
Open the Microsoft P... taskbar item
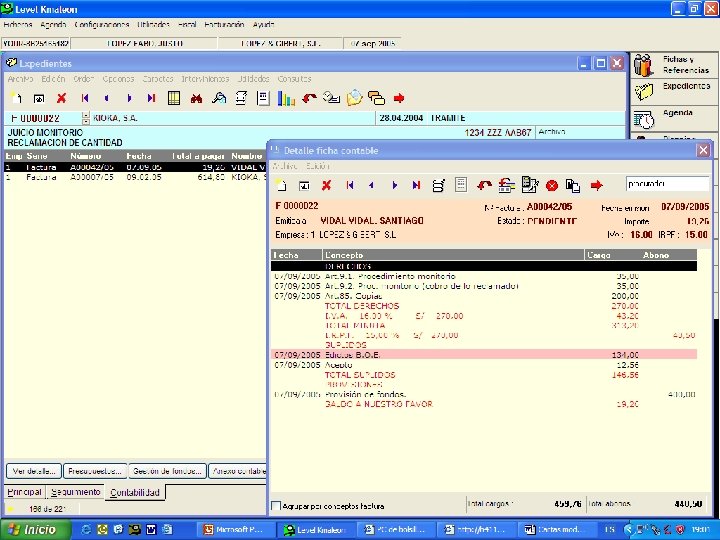[236, 529]
